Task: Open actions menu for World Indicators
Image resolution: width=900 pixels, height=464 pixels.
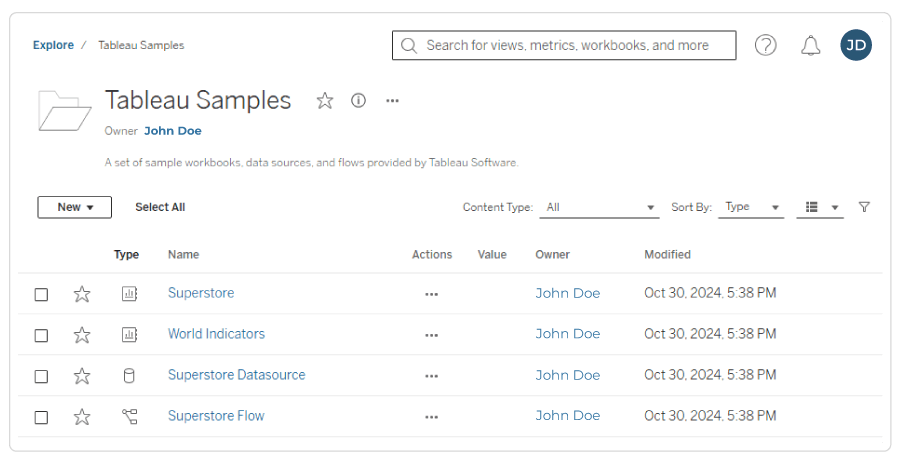Action: (432, 335)
